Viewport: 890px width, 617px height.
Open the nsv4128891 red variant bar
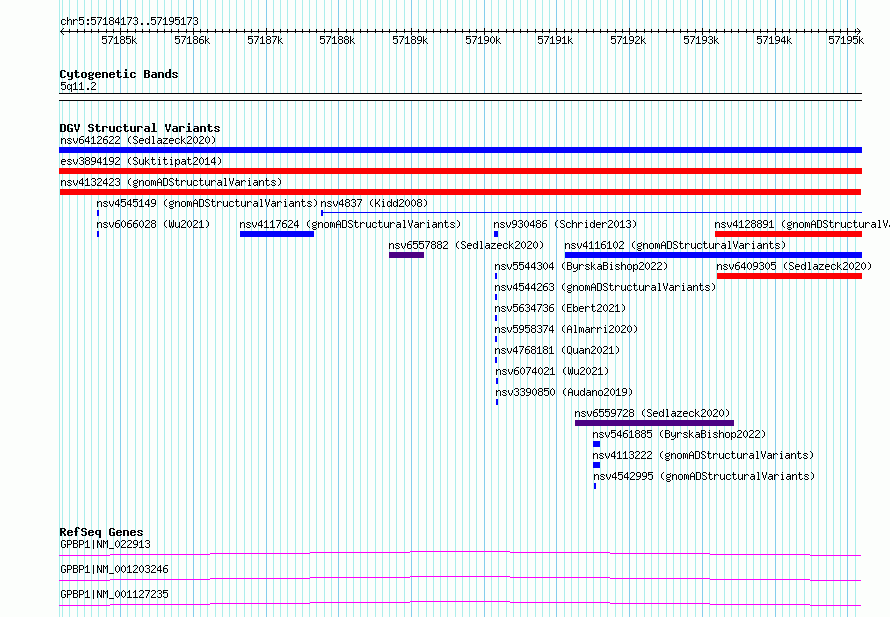pyautogui.click(x=788, y=234)
